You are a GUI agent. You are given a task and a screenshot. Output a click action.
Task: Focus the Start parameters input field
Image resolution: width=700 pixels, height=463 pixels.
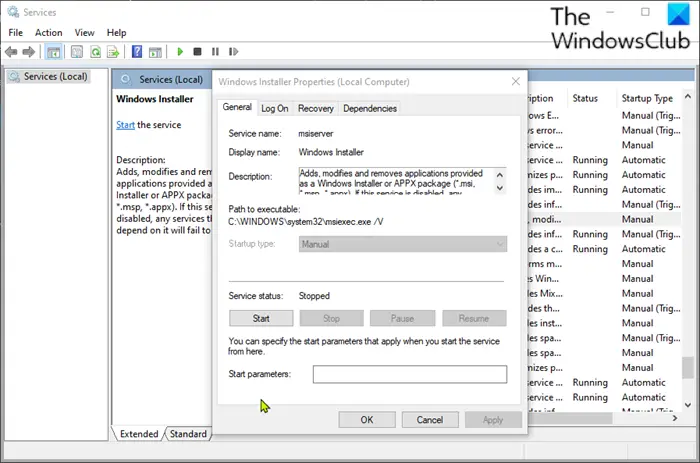[x=410, y=374]
